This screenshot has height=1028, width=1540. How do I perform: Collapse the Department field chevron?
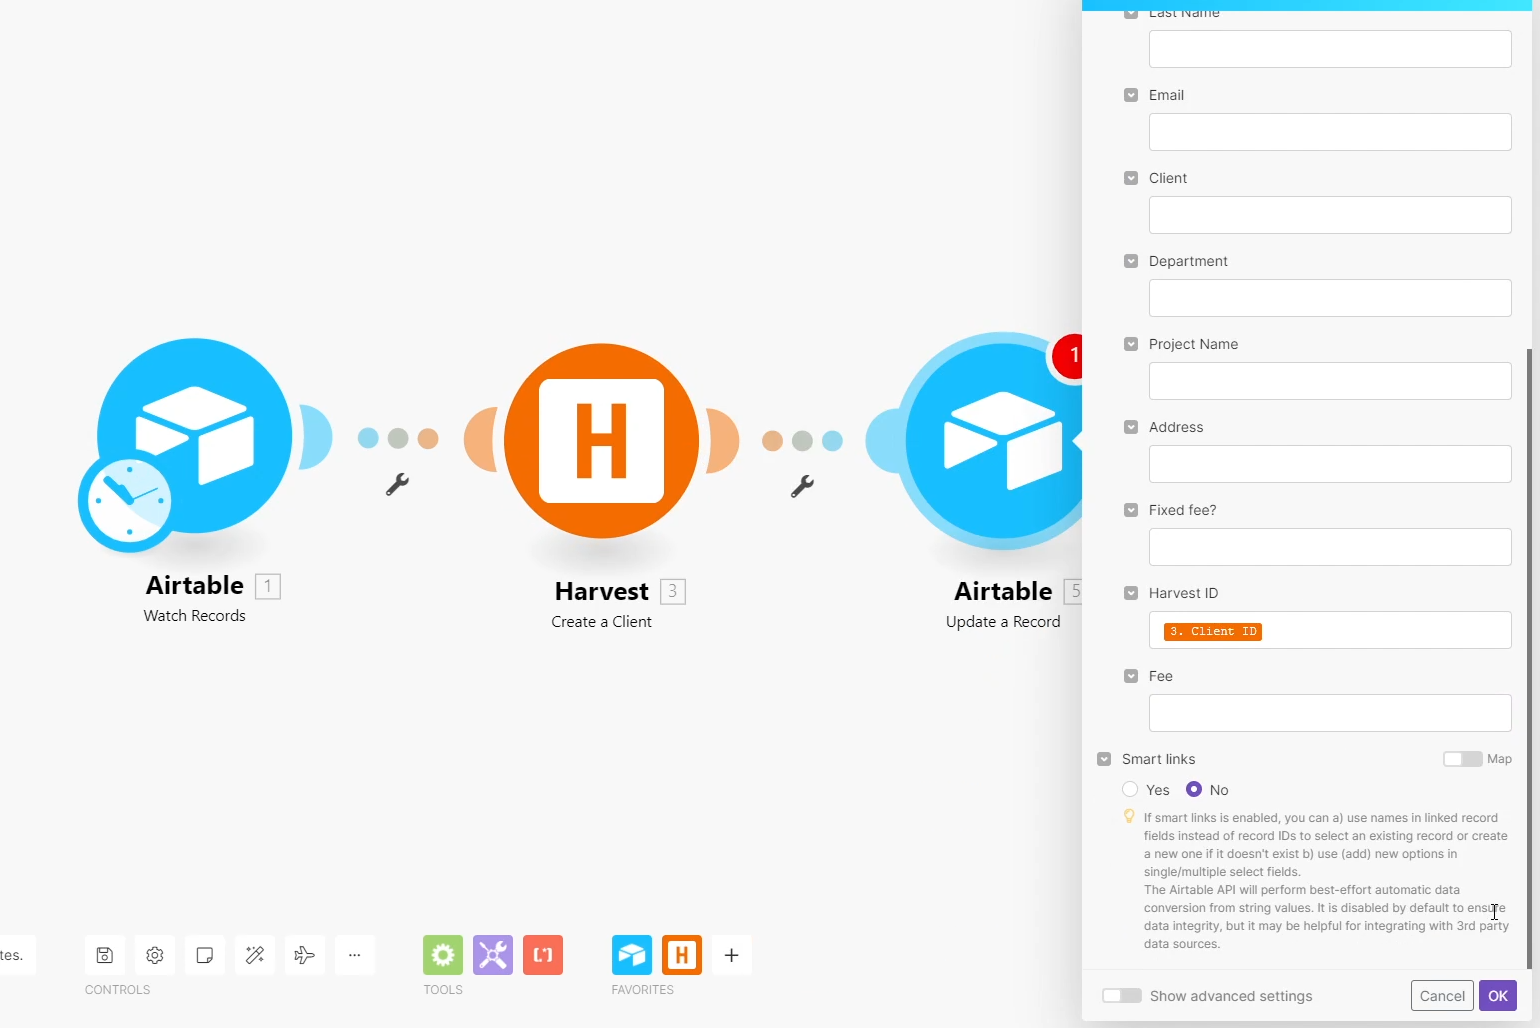[1131, 261]
